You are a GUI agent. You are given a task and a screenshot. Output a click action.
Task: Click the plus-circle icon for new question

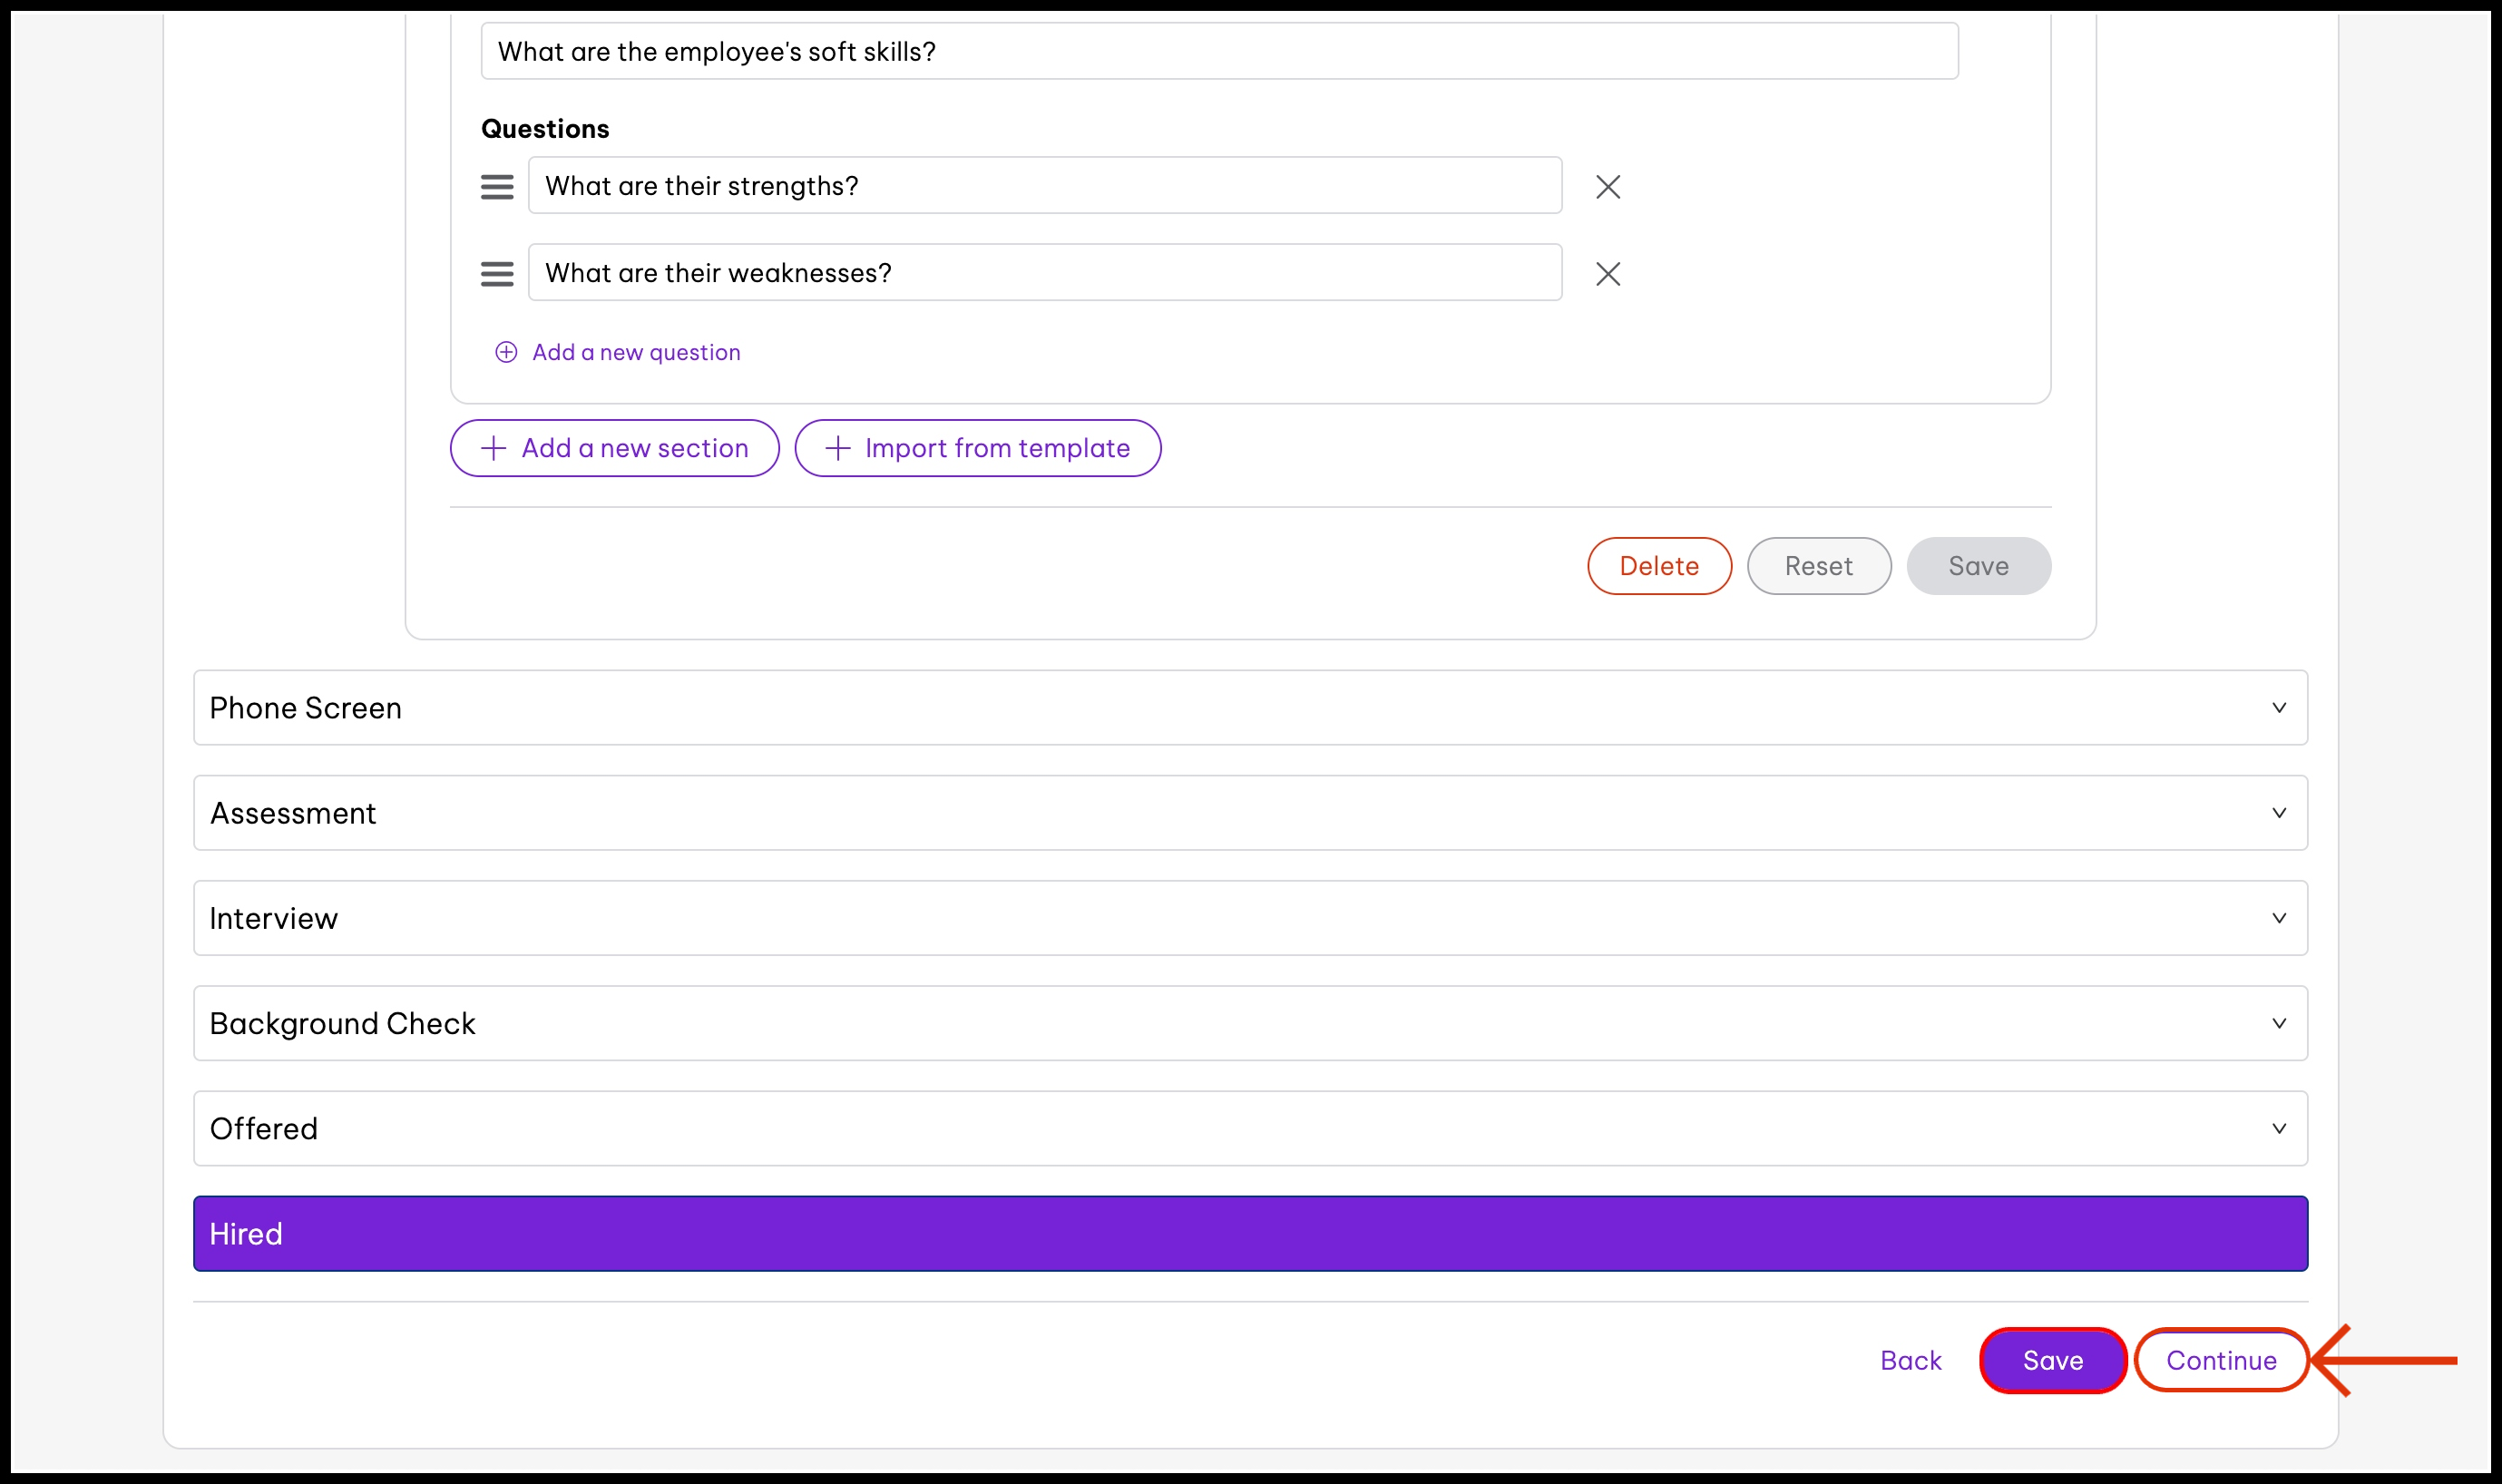point(506,352)
